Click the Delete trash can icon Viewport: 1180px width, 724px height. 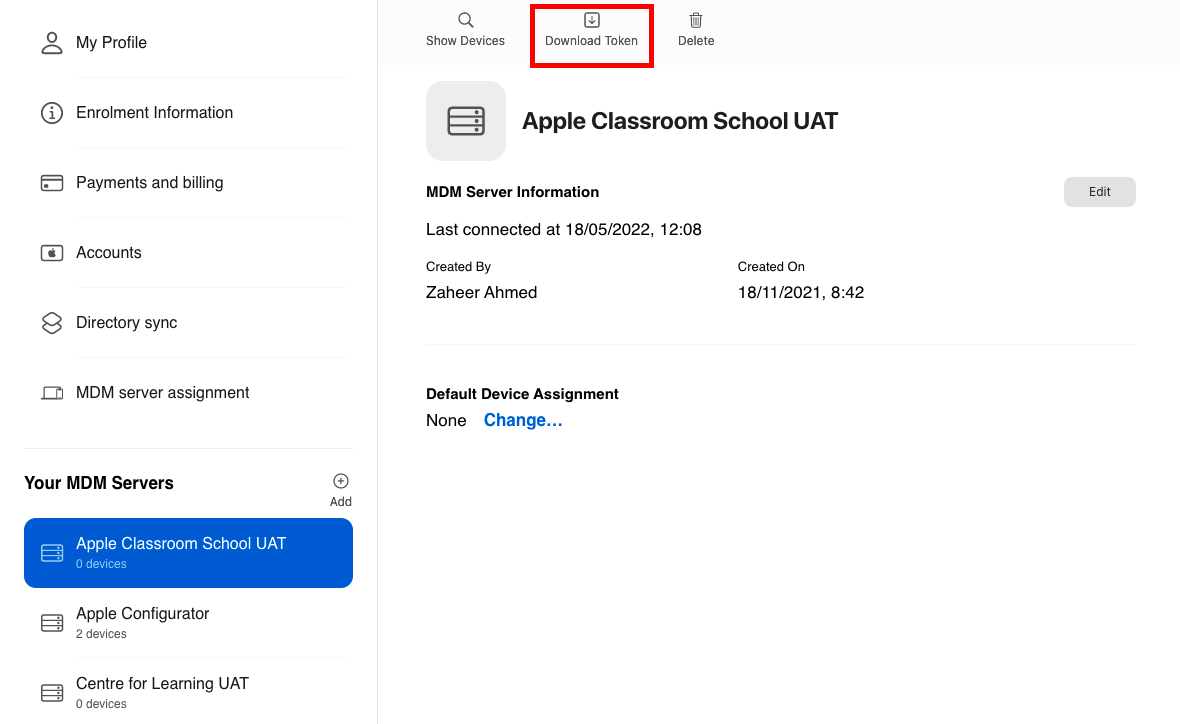pos(696,20)
